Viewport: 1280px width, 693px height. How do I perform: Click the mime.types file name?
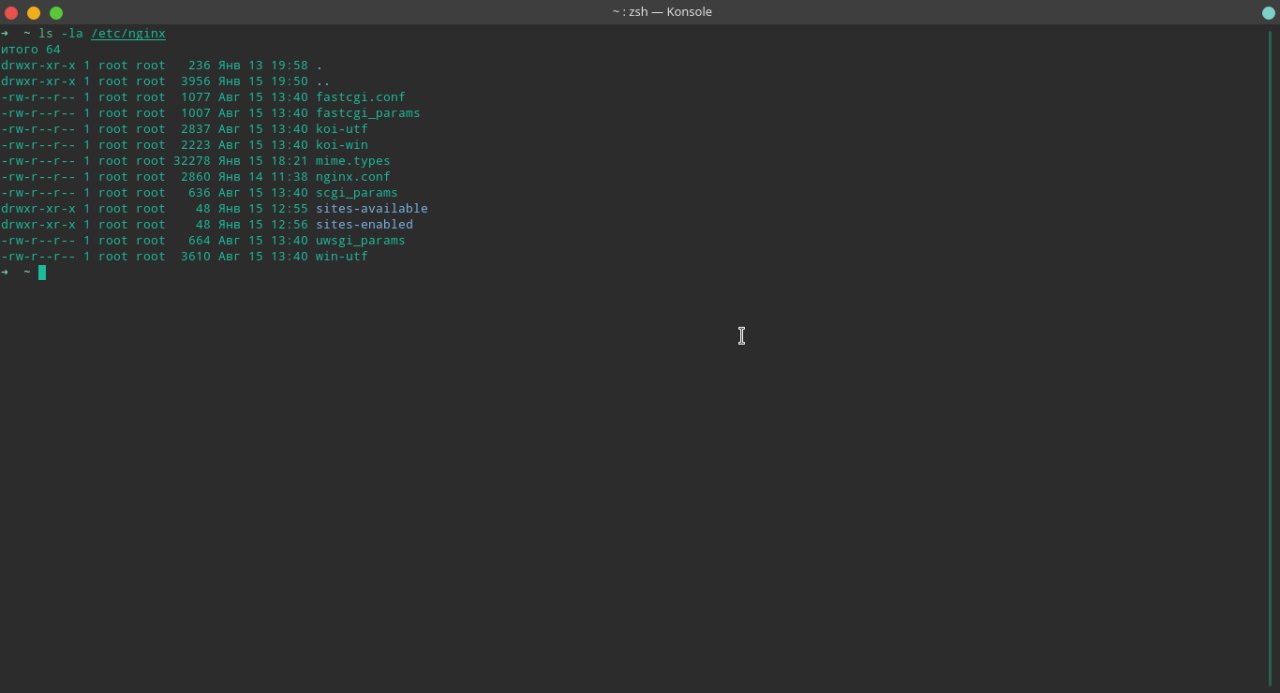pos(353,161)
